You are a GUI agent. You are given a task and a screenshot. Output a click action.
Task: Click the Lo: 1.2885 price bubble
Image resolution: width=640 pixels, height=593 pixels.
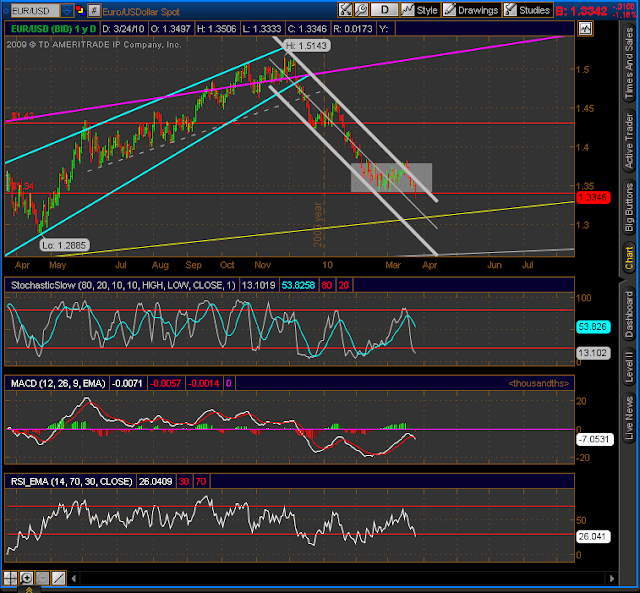(64, 245)
